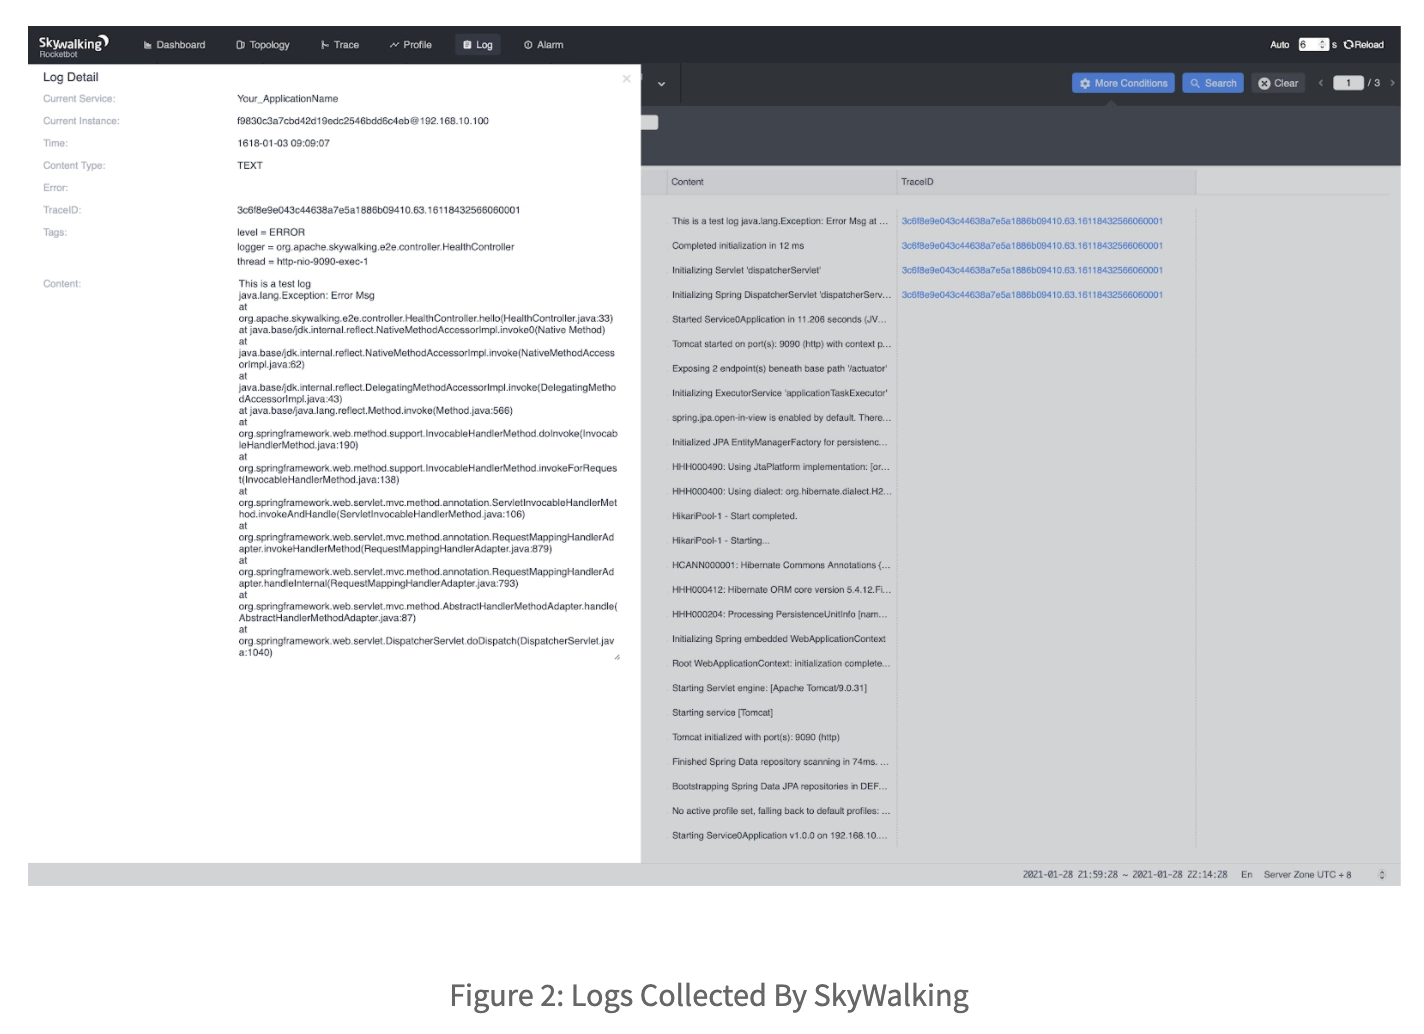1424x1034 pixels.
Task: Open TraceID link for 'Initializing Servlet dispatcherServlet'
Action: [1032, 270]
